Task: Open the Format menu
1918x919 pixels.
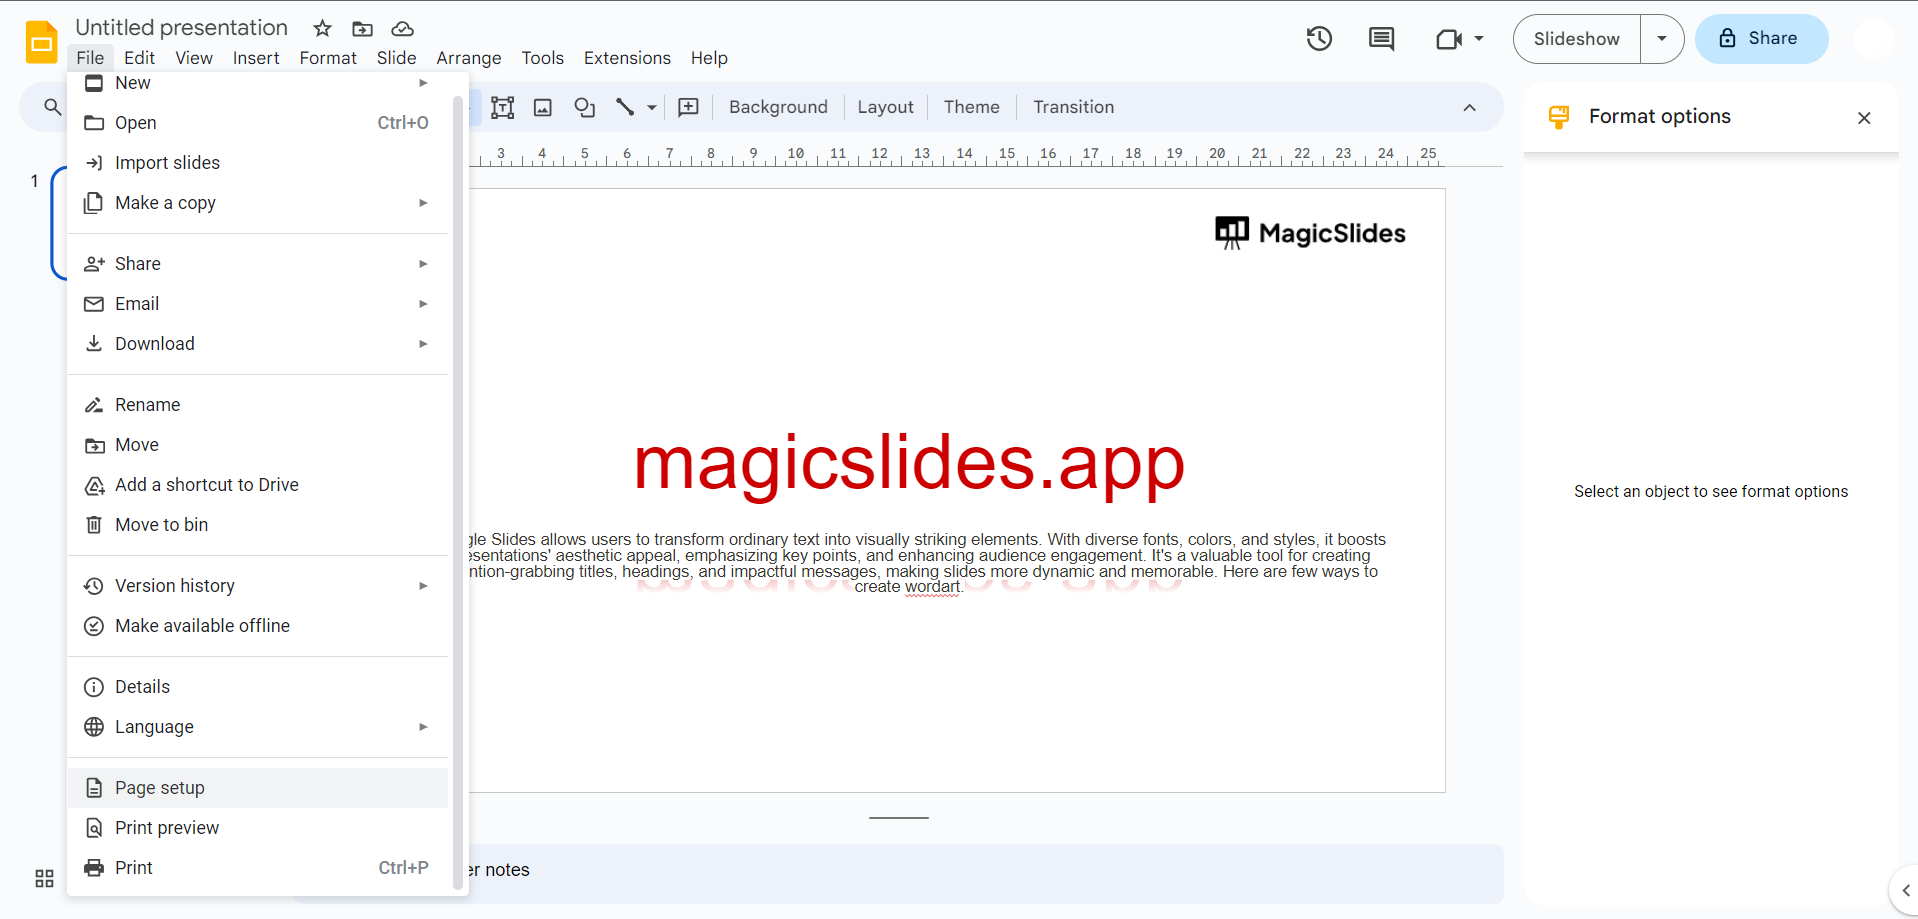Action: (x=328, y=58)
